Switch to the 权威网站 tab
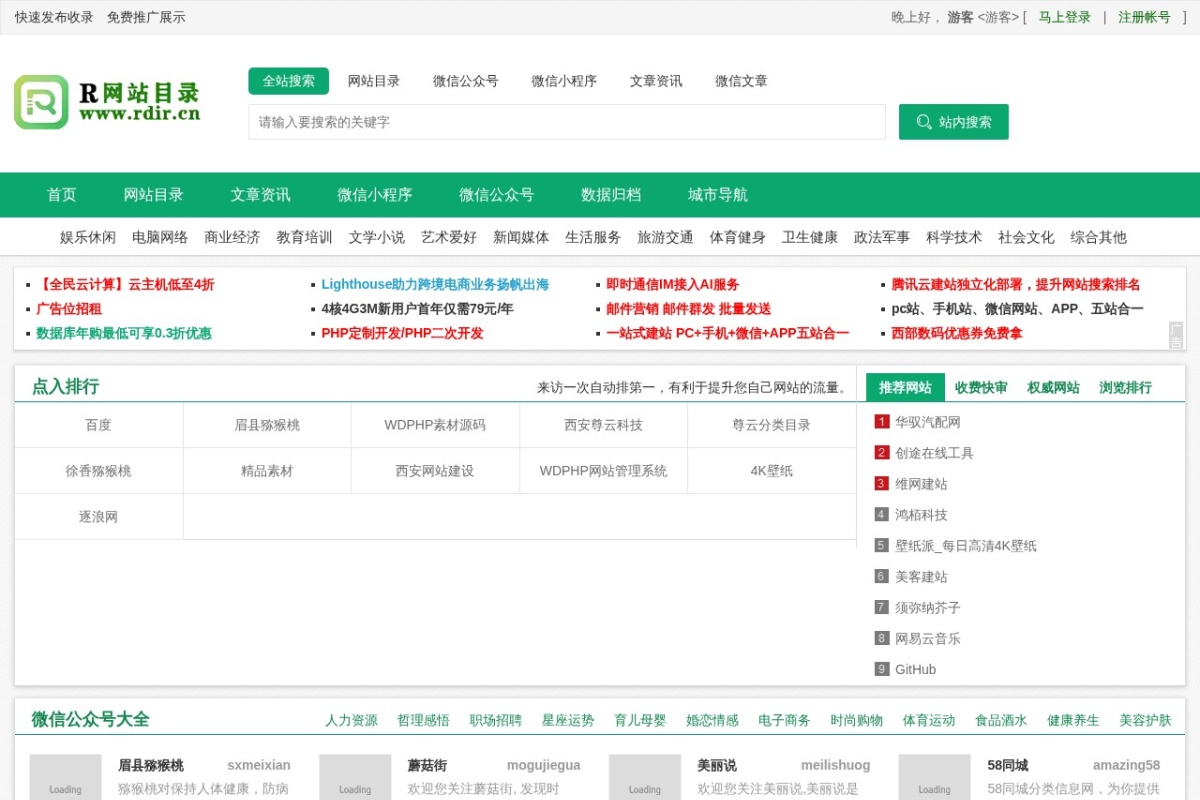This screenshot has width=1200, height=800. pos(1053,387)
